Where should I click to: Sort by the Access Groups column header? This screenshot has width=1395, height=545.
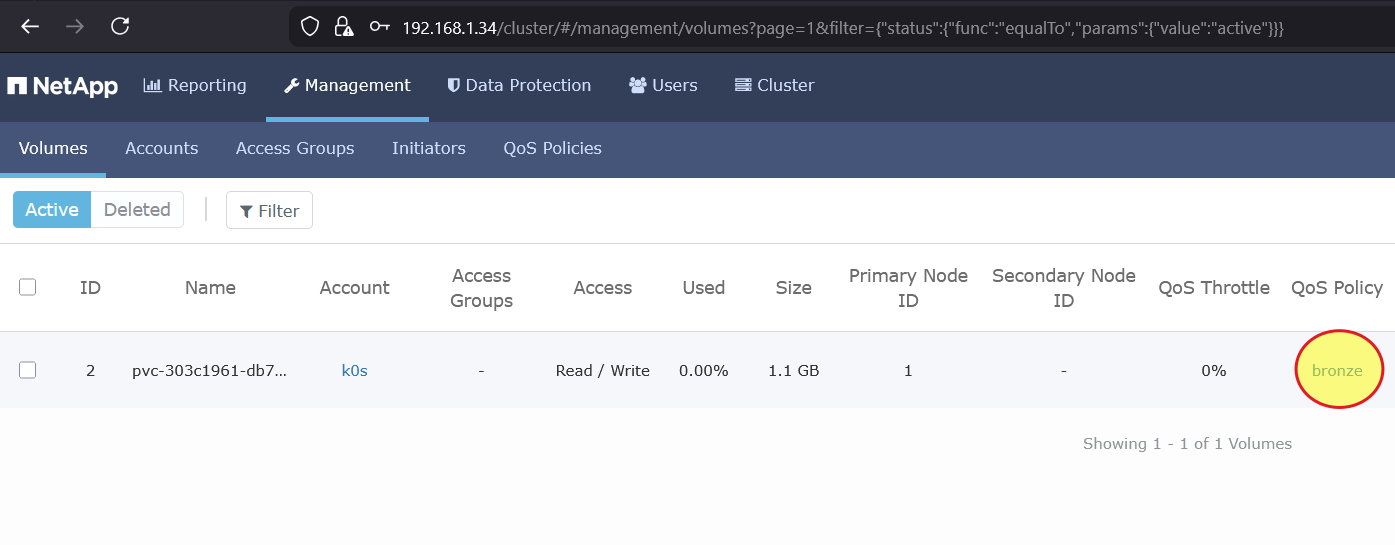481,288
